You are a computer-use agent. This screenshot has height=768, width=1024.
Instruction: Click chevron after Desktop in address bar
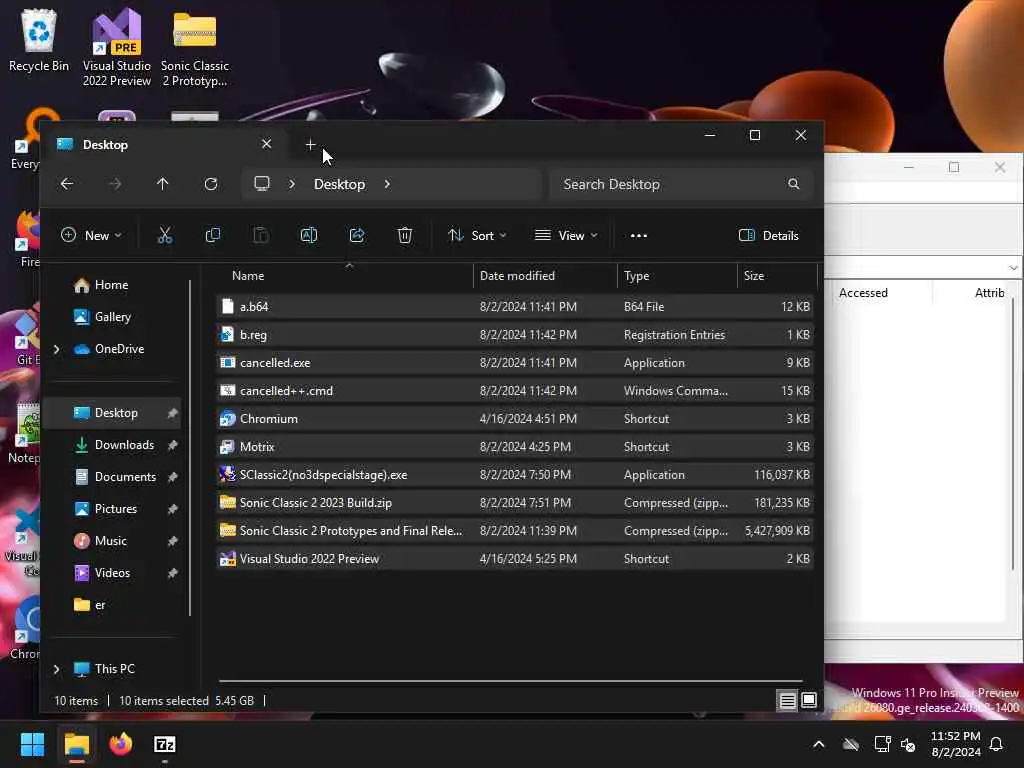[387, 184]
